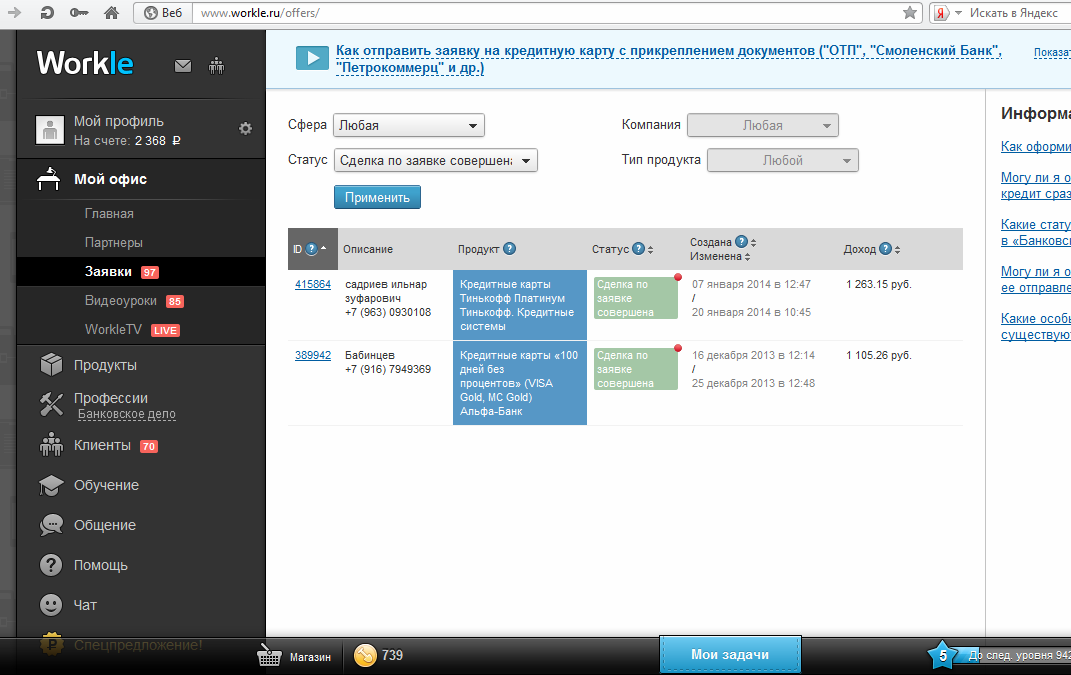Open Главная in sidebar menu
This screenshot has width=1071, height=675.
pyautogui.click(x=109, y=214)
